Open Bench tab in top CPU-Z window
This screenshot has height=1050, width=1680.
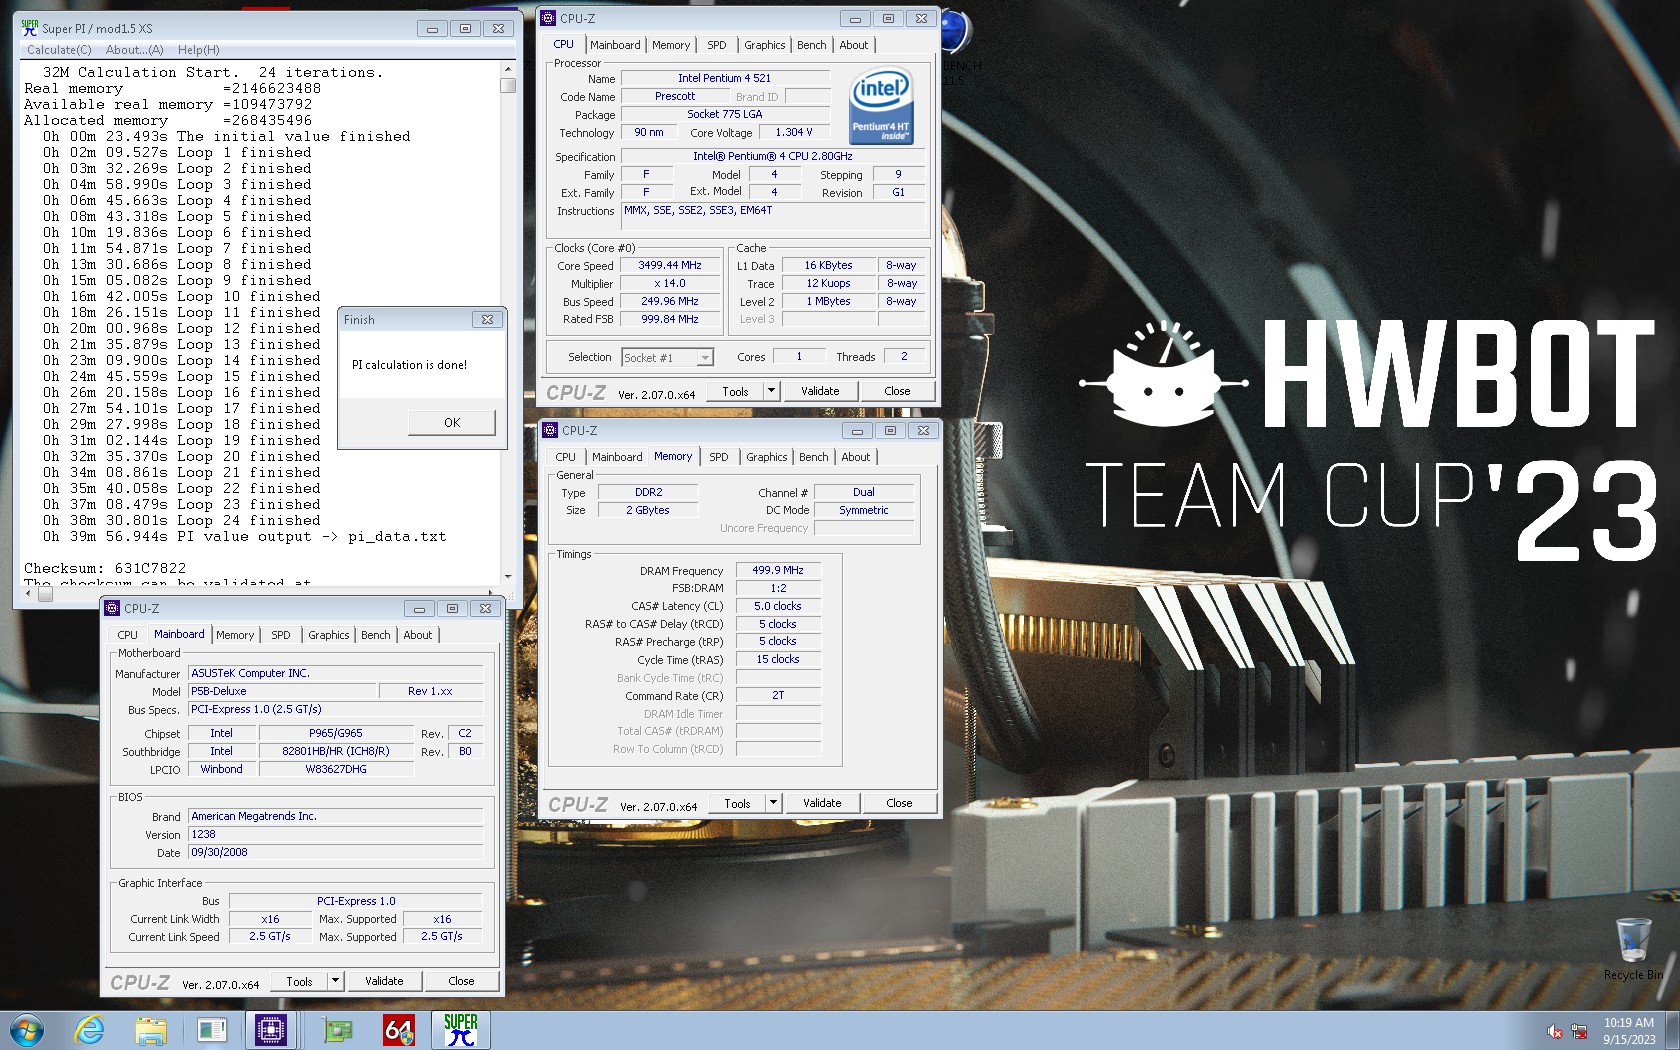812,45
